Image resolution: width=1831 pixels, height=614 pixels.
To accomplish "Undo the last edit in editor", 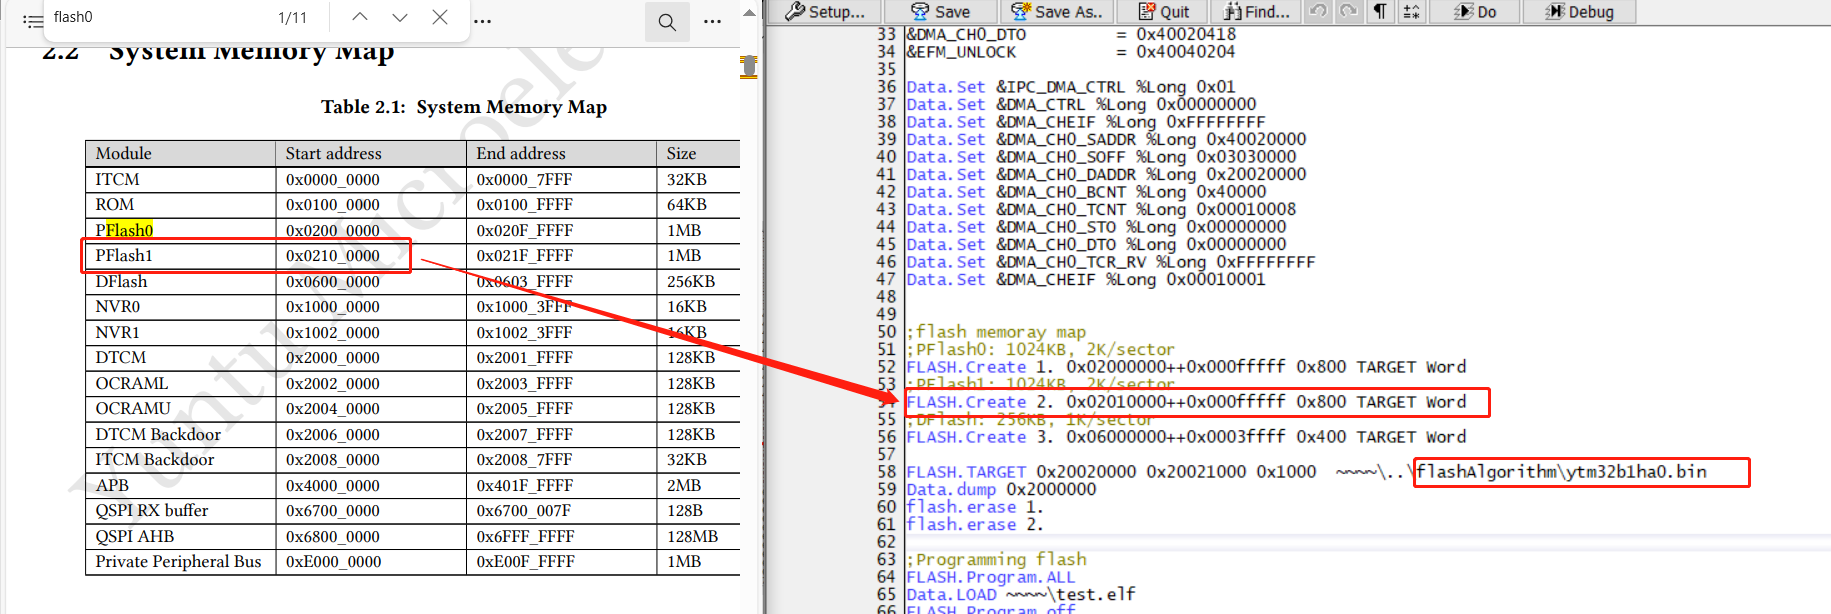I will pyautogui.click(x=1319, y=11).
